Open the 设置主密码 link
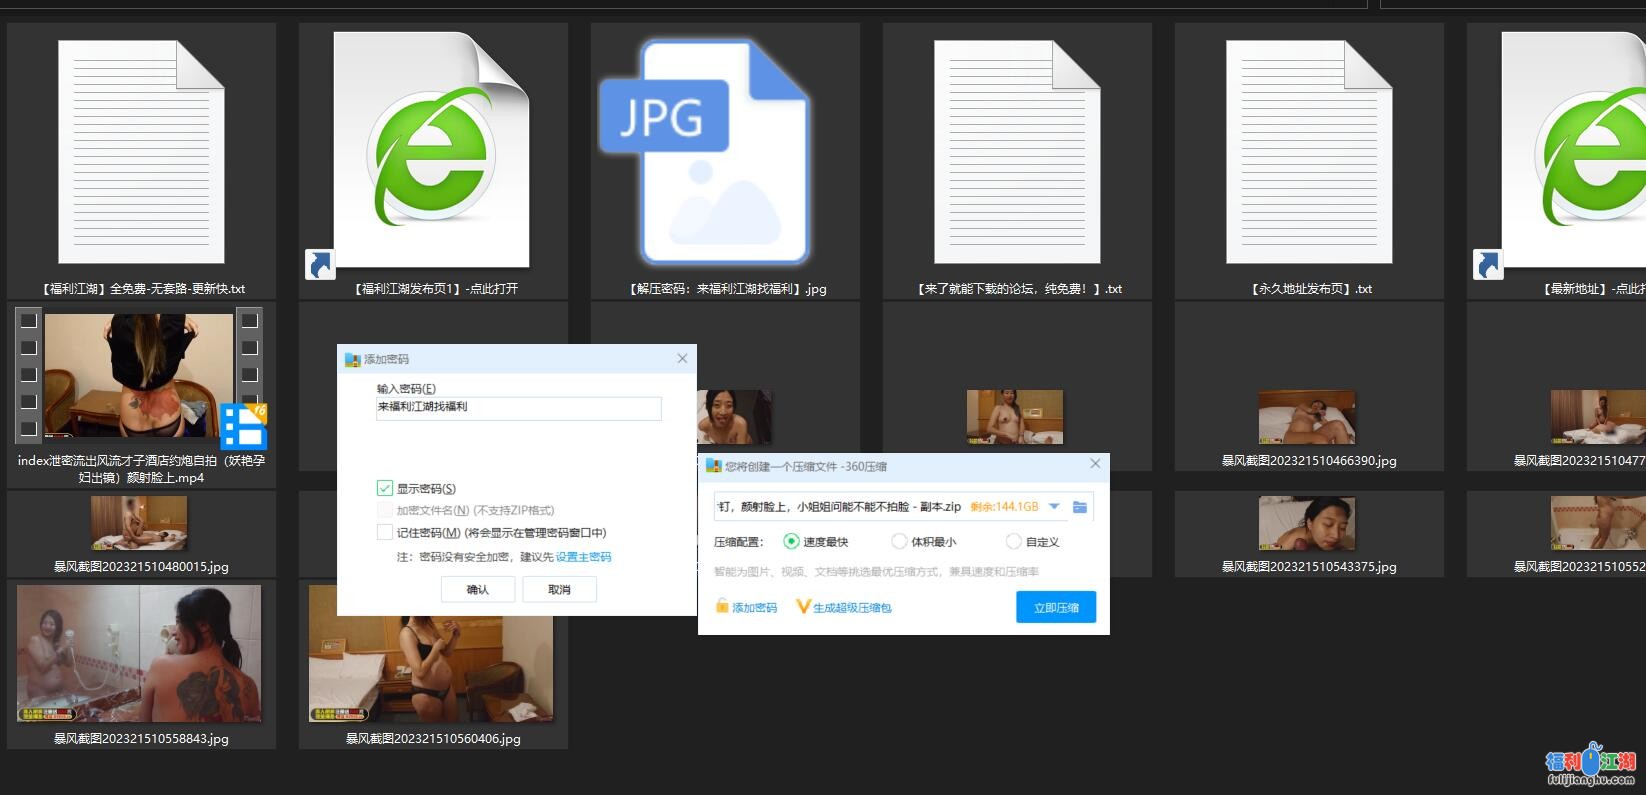Image resolution: width=1646 pixels, height=795 pixels. [583, 557]
